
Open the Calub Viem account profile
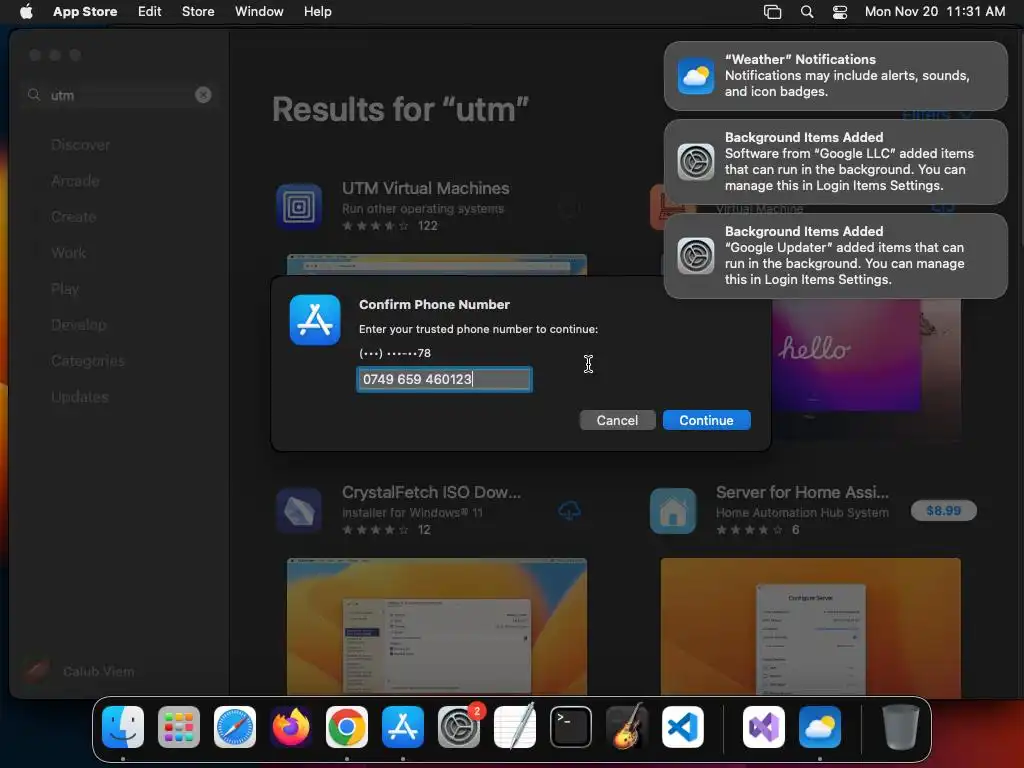[x=78, y=671]
